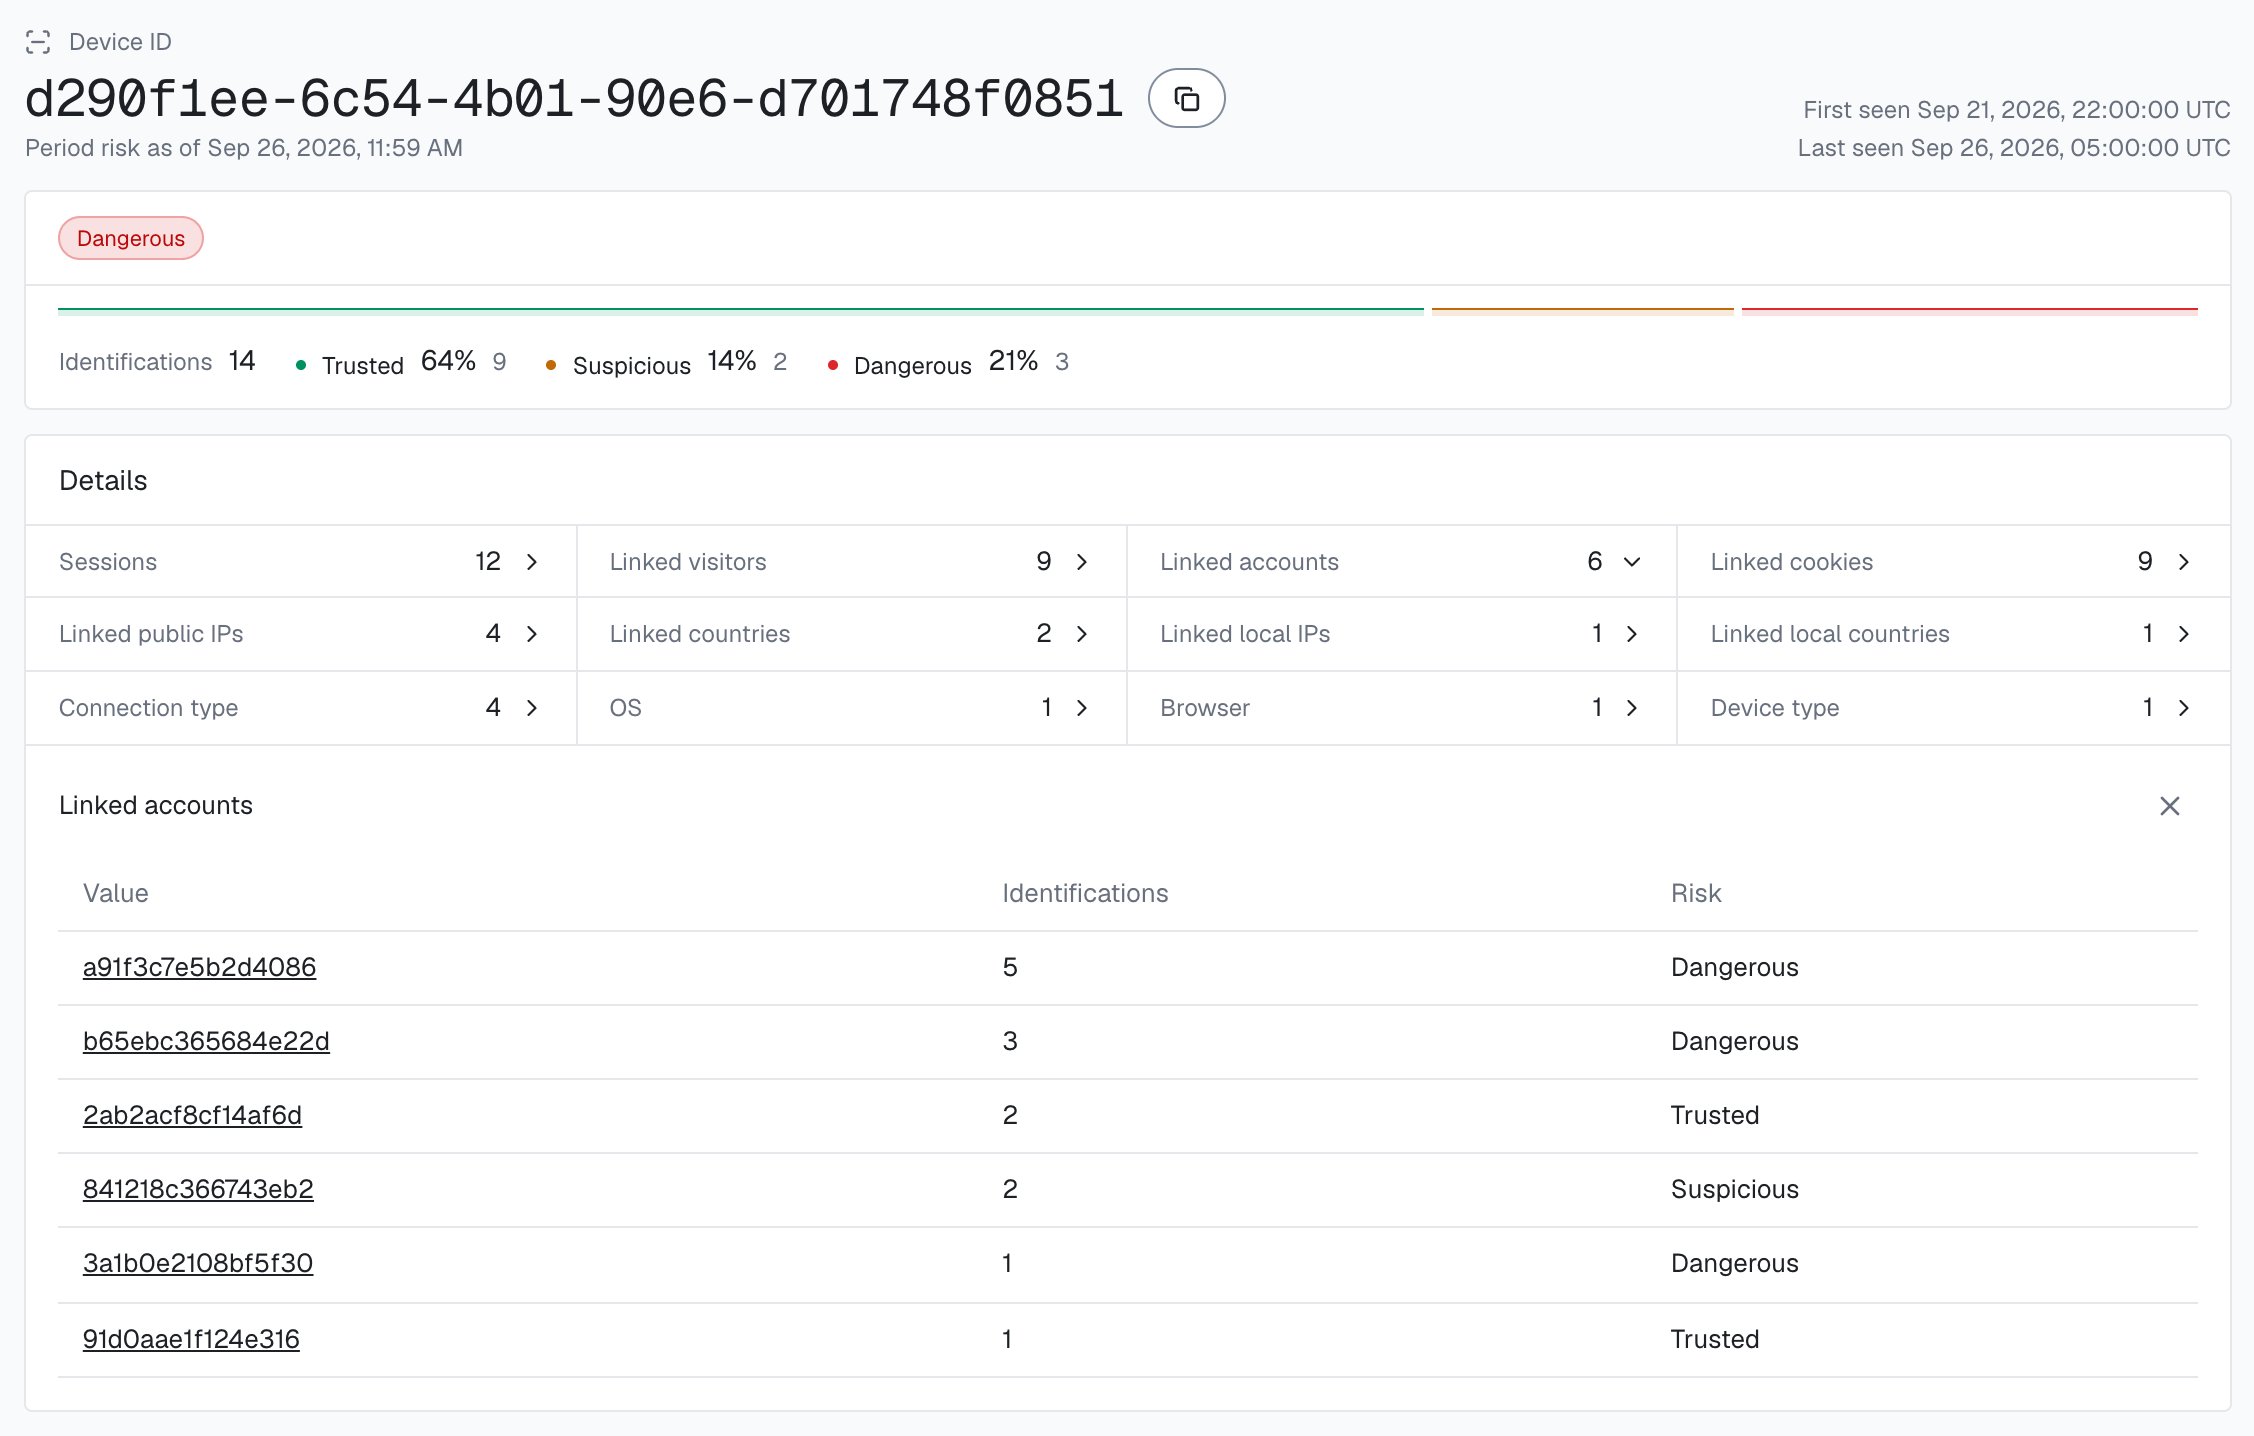Click the Dangerous 21% legend entry
2254x1436 pixels.
[x=948, y=362]
